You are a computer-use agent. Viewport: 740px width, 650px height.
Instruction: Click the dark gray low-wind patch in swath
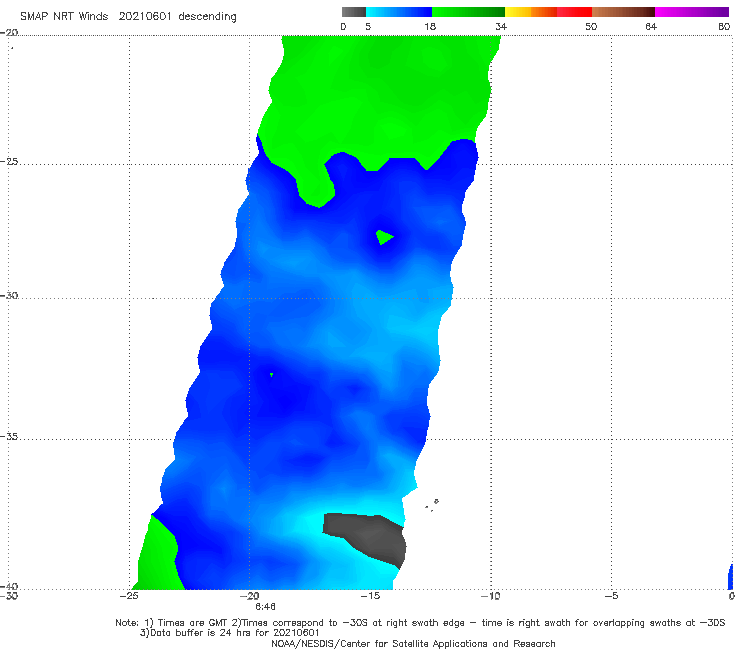tap(370, 537)
